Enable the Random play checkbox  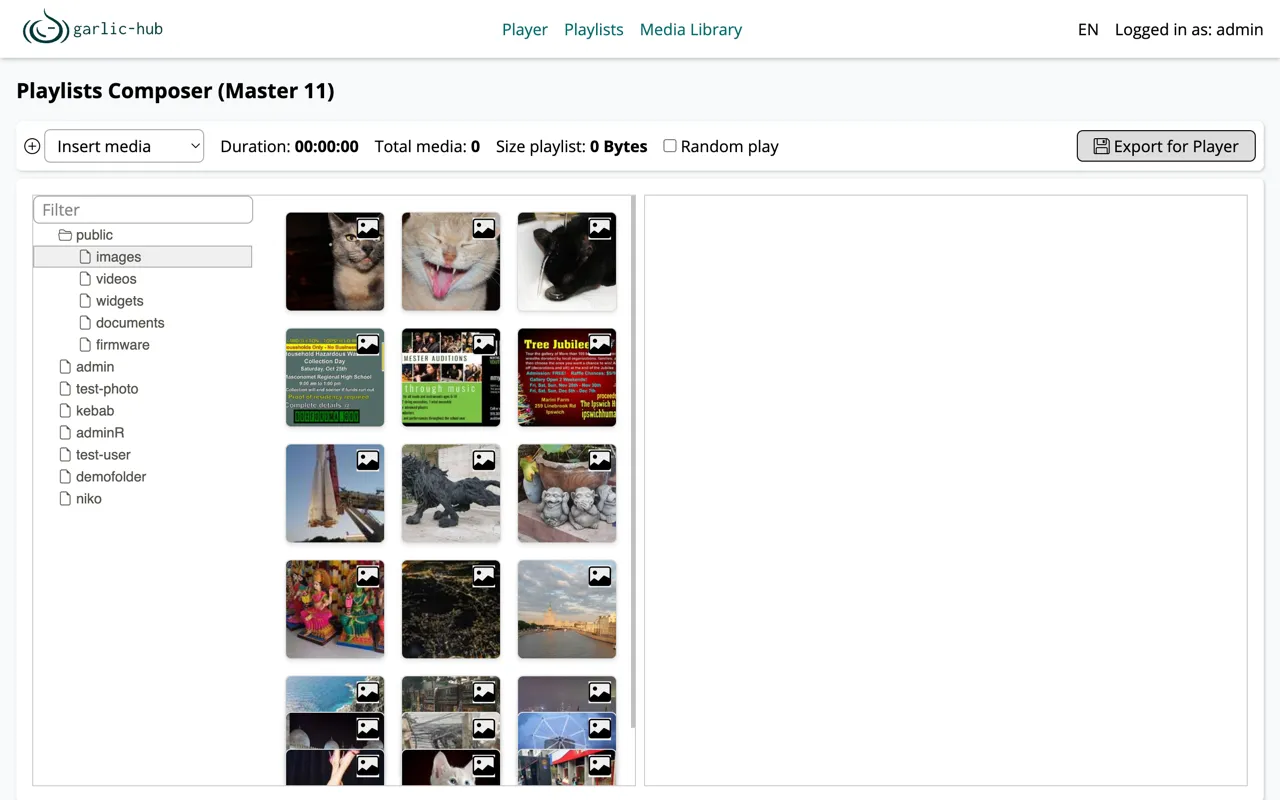(670, 146)
